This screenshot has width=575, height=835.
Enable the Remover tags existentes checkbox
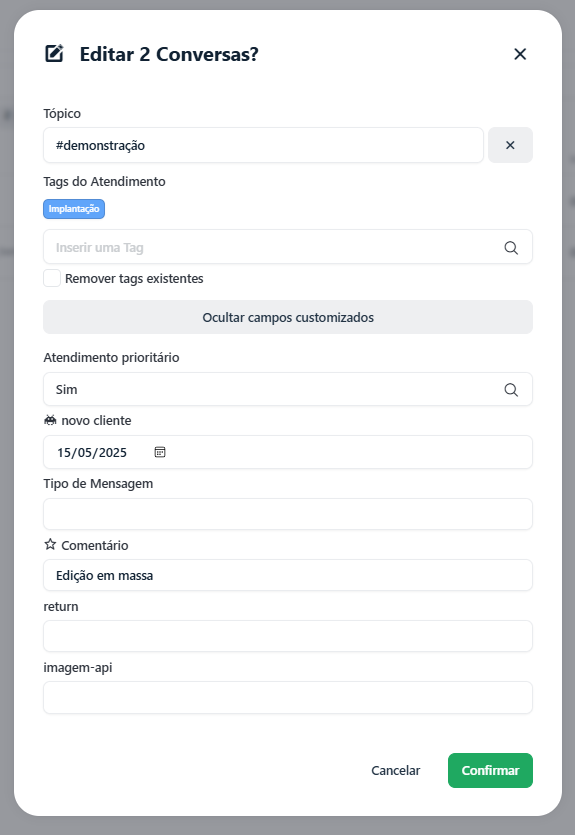[x=52, y=278]
